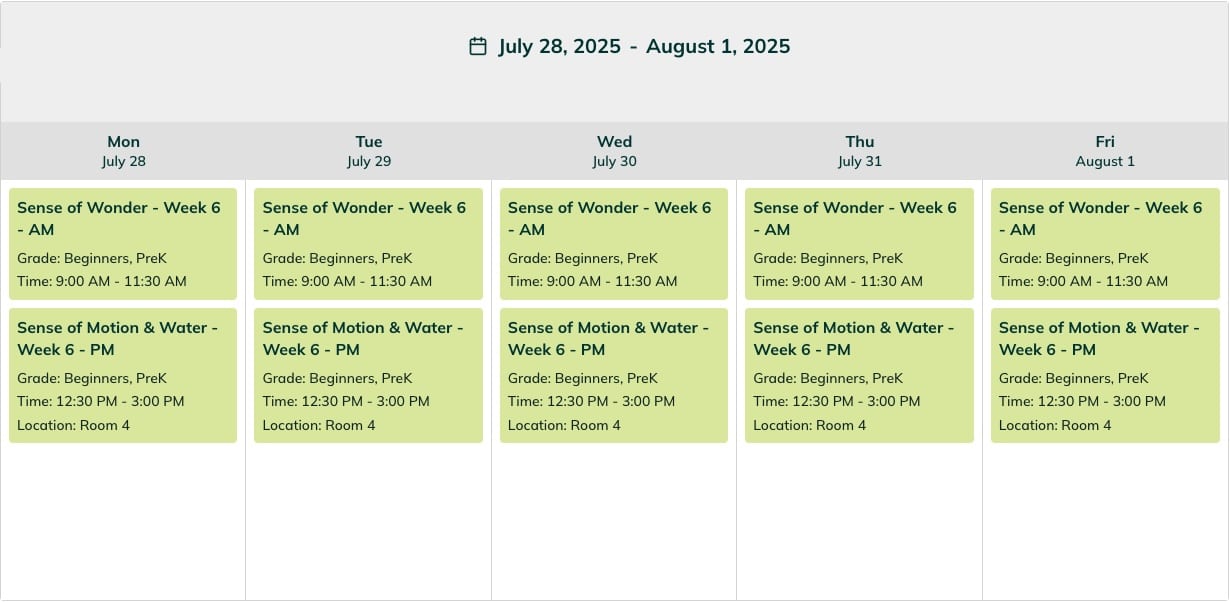This screenshot has height=602, width=1230.
Task: Open the August 1, 2025 end date
Action: (x=718, y=46)
